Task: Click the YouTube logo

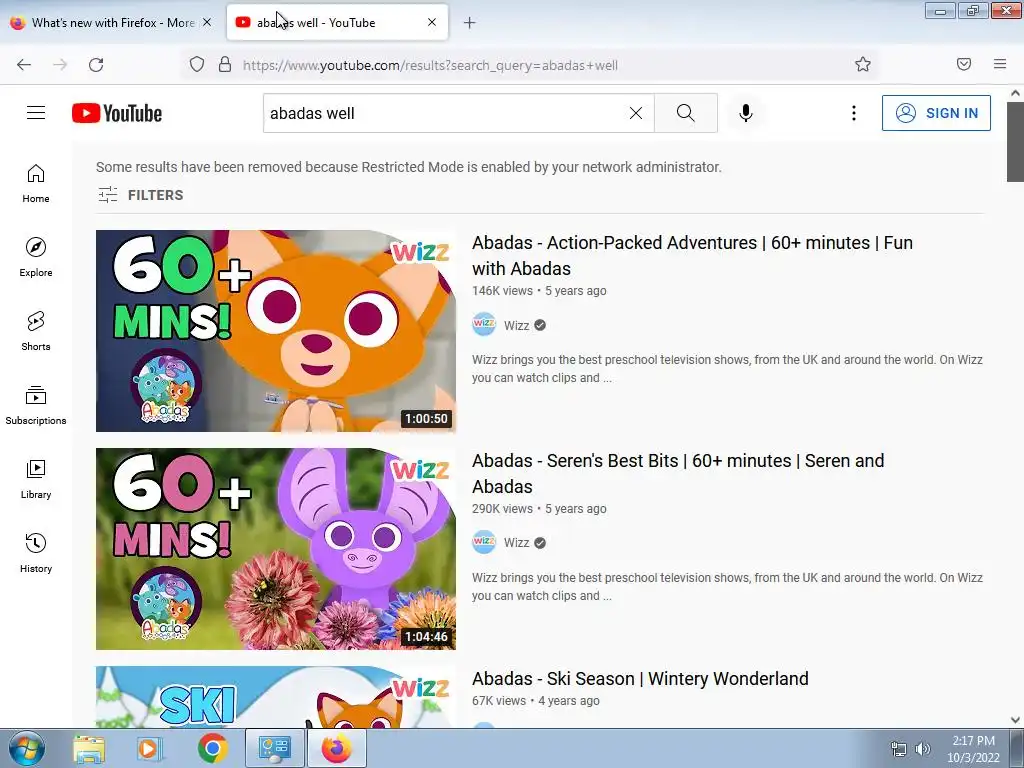Action: (117, 113)
